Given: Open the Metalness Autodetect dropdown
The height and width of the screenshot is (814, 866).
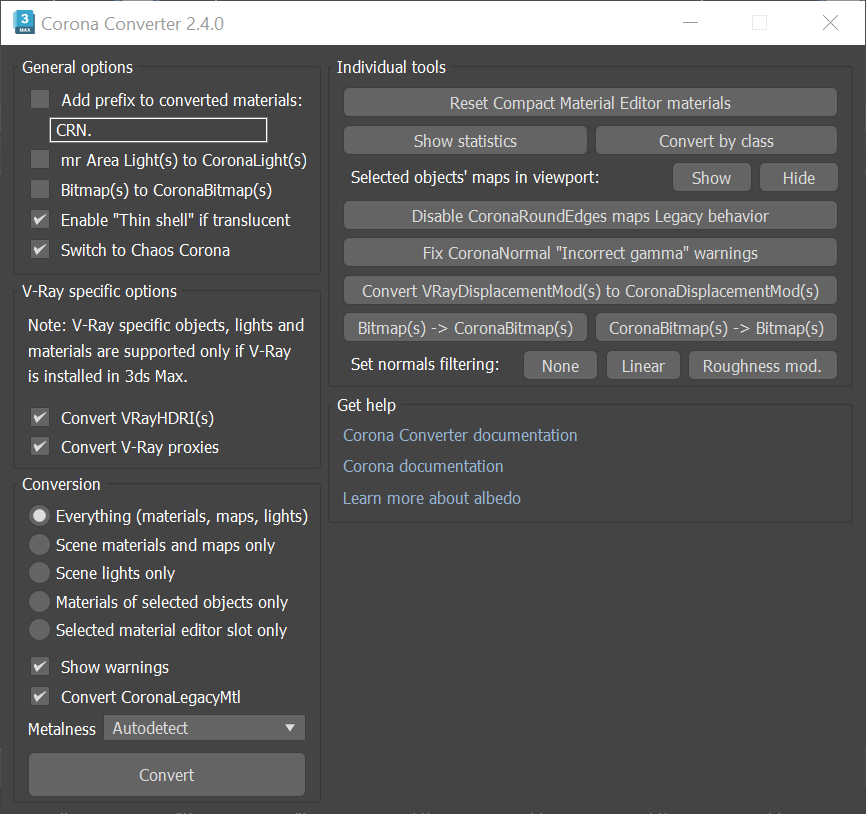Looking at the screenshot, I should tap(204, 728).
